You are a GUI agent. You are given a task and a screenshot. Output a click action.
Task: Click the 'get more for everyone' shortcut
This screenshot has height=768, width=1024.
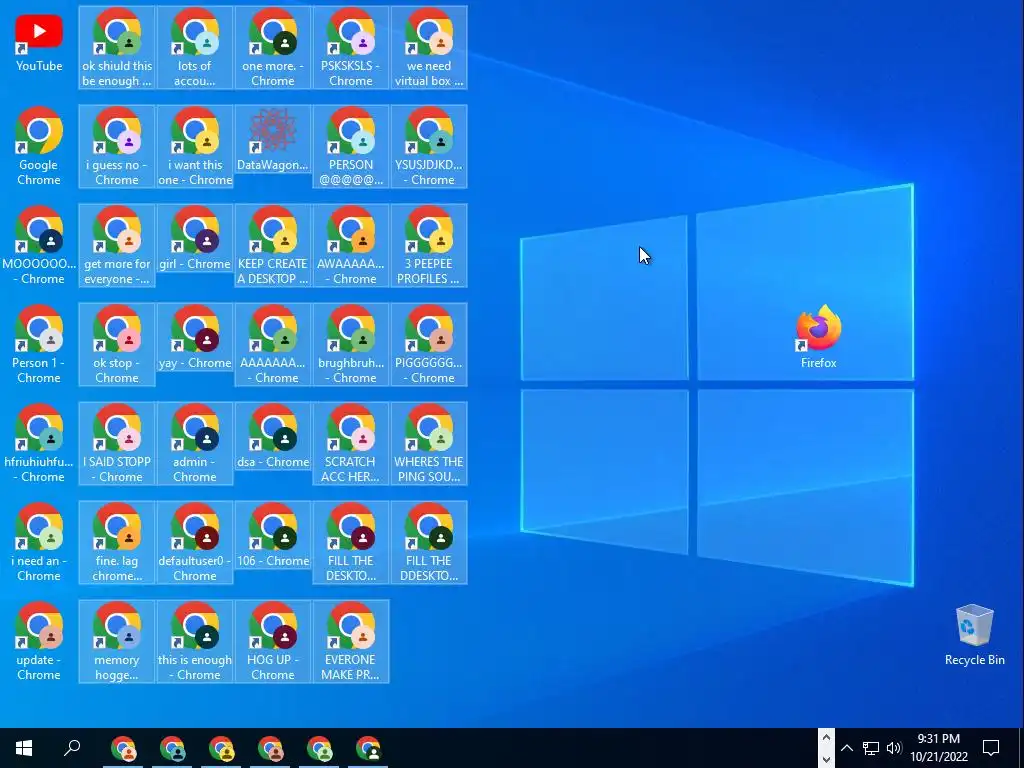click(117, 246)
